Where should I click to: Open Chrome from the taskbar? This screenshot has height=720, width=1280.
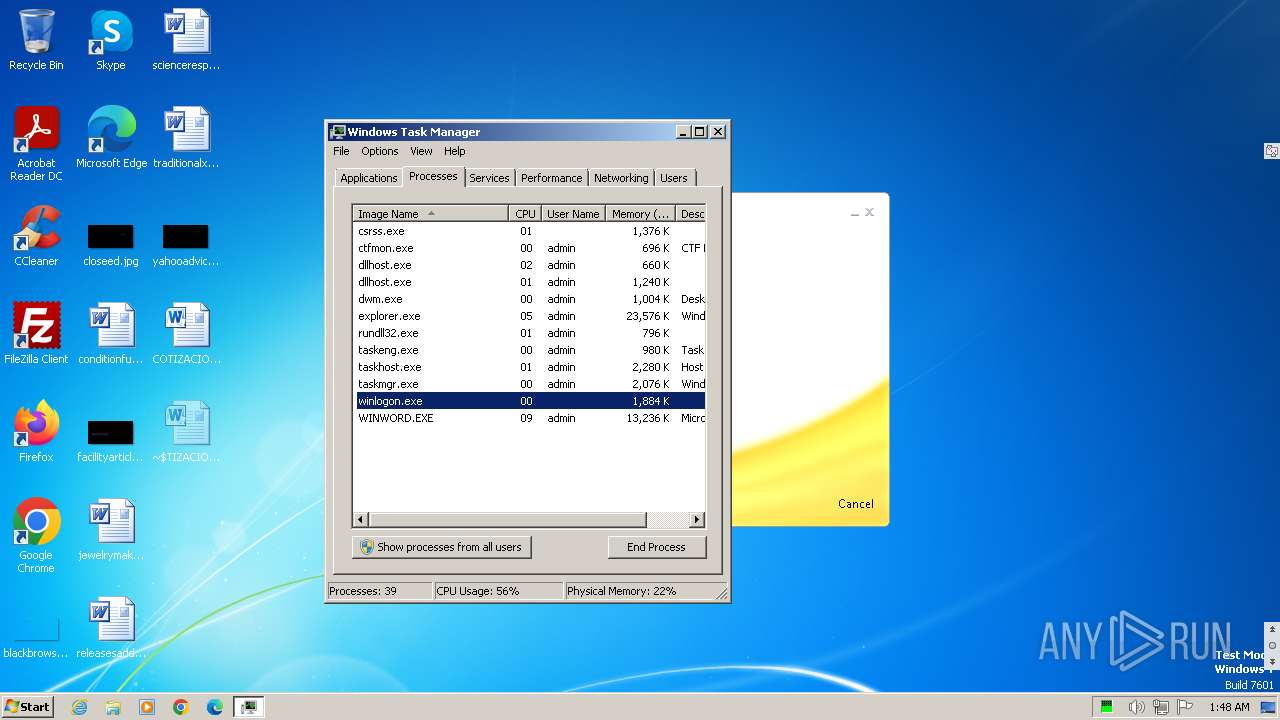pos(181,707)
